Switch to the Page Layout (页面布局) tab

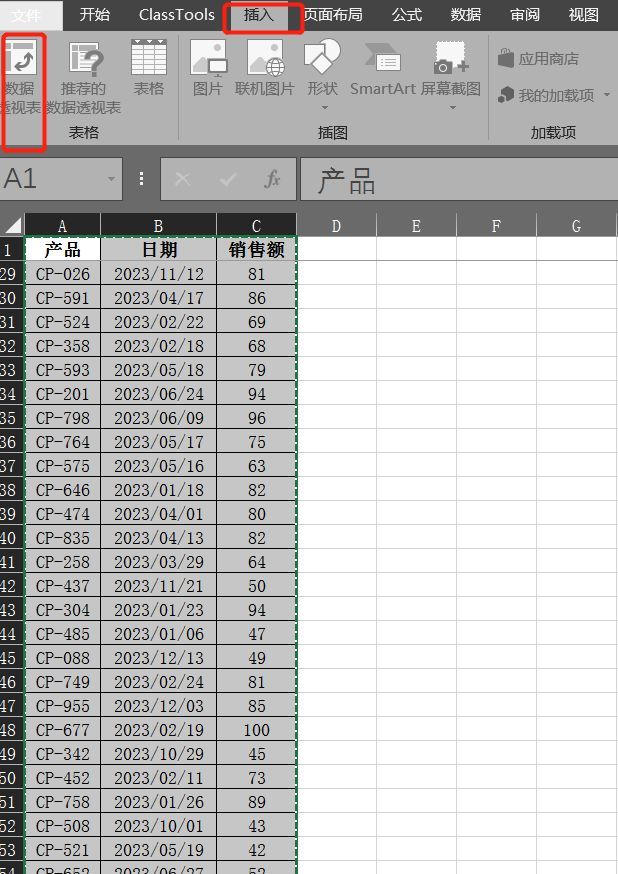point(333,14)
